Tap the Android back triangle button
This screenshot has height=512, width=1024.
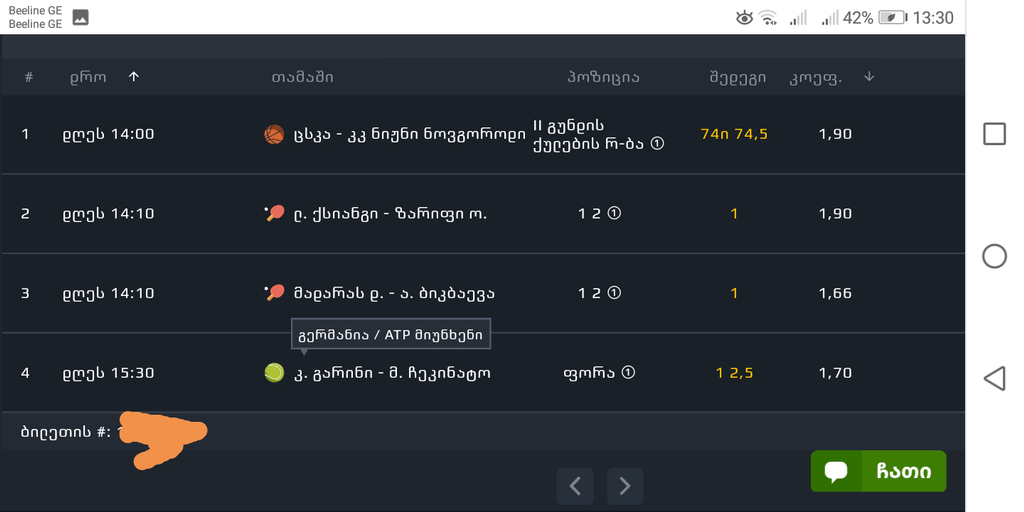[994, 378]
